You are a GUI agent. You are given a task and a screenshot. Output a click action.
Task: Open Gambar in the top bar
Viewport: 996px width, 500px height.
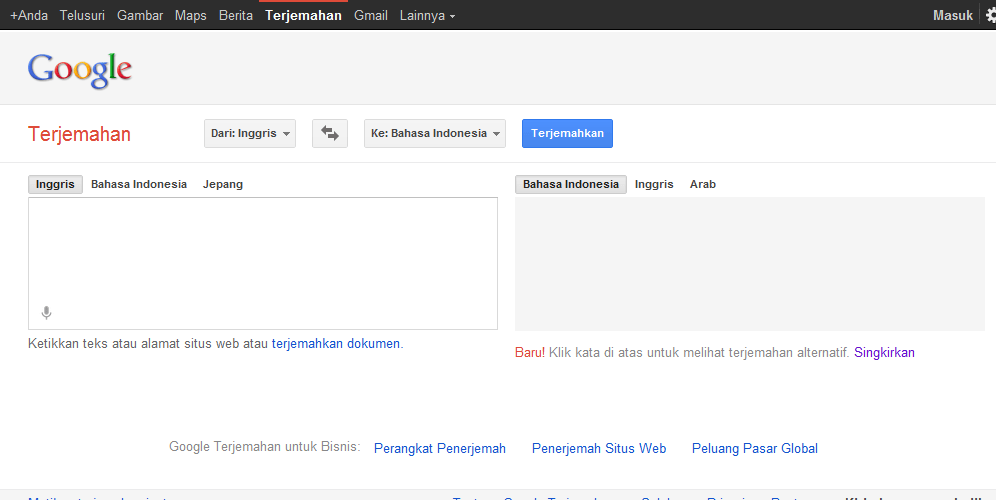click(140, 15)
